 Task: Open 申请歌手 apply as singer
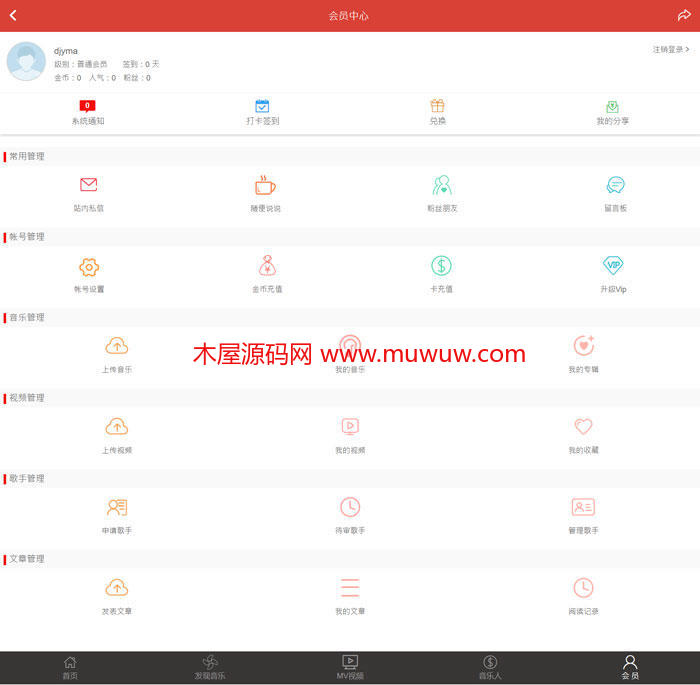[117, 507]
